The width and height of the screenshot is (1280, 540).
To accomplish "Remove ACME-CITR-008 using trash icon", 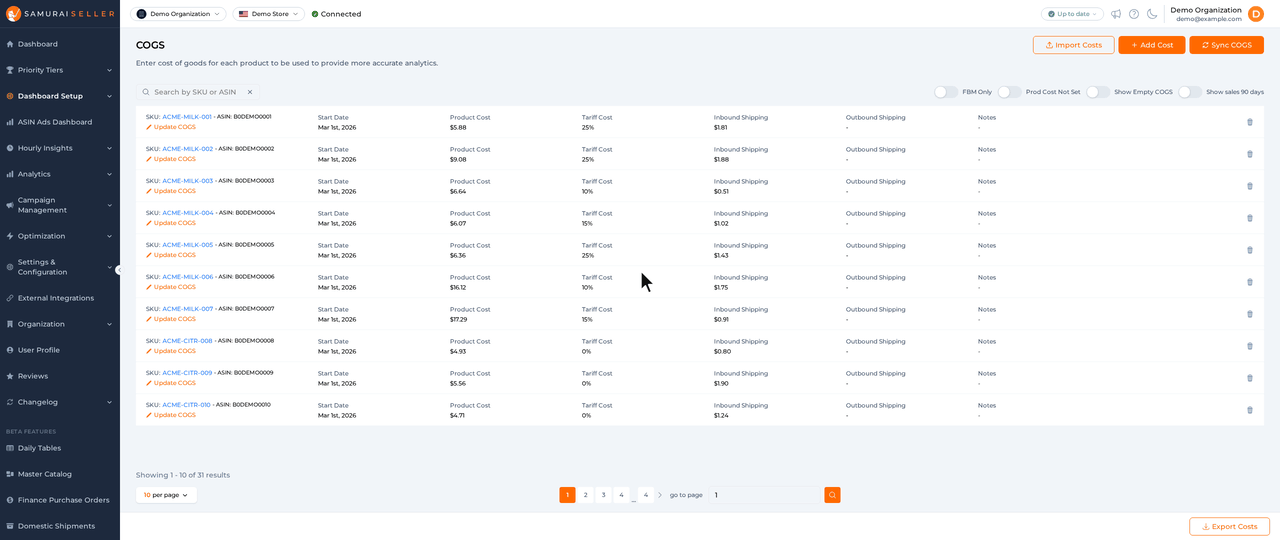I will (1249, 346).
